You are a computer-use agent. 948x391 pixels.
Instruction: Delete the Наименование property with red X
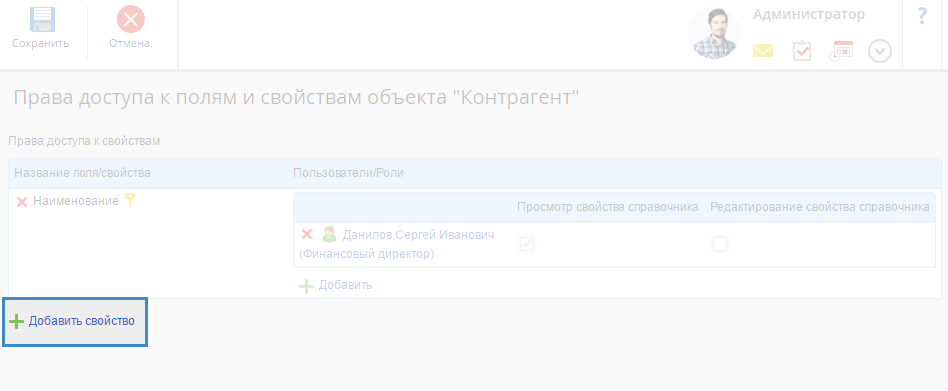(22, 202)
